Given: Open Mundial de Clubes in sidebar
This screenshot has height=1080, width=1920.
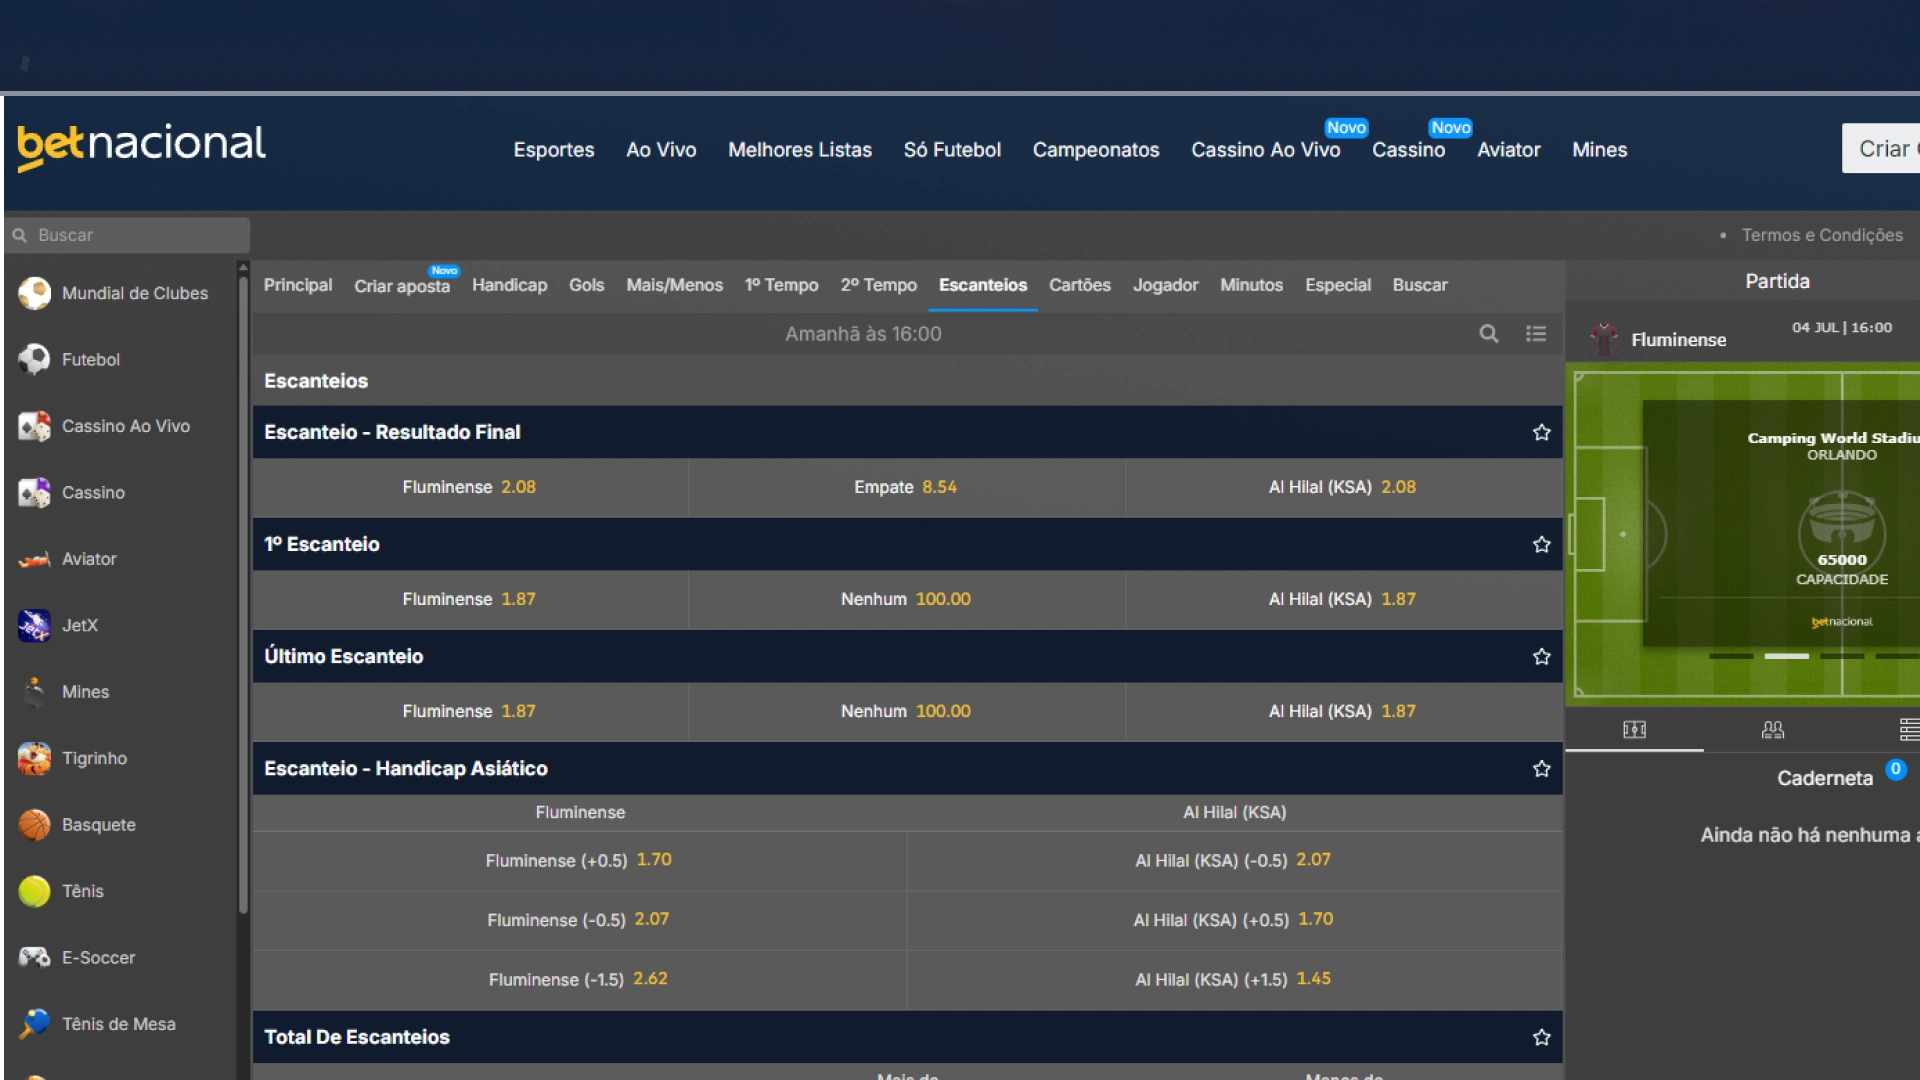Looking at the screenshot, I should [134, 293].
